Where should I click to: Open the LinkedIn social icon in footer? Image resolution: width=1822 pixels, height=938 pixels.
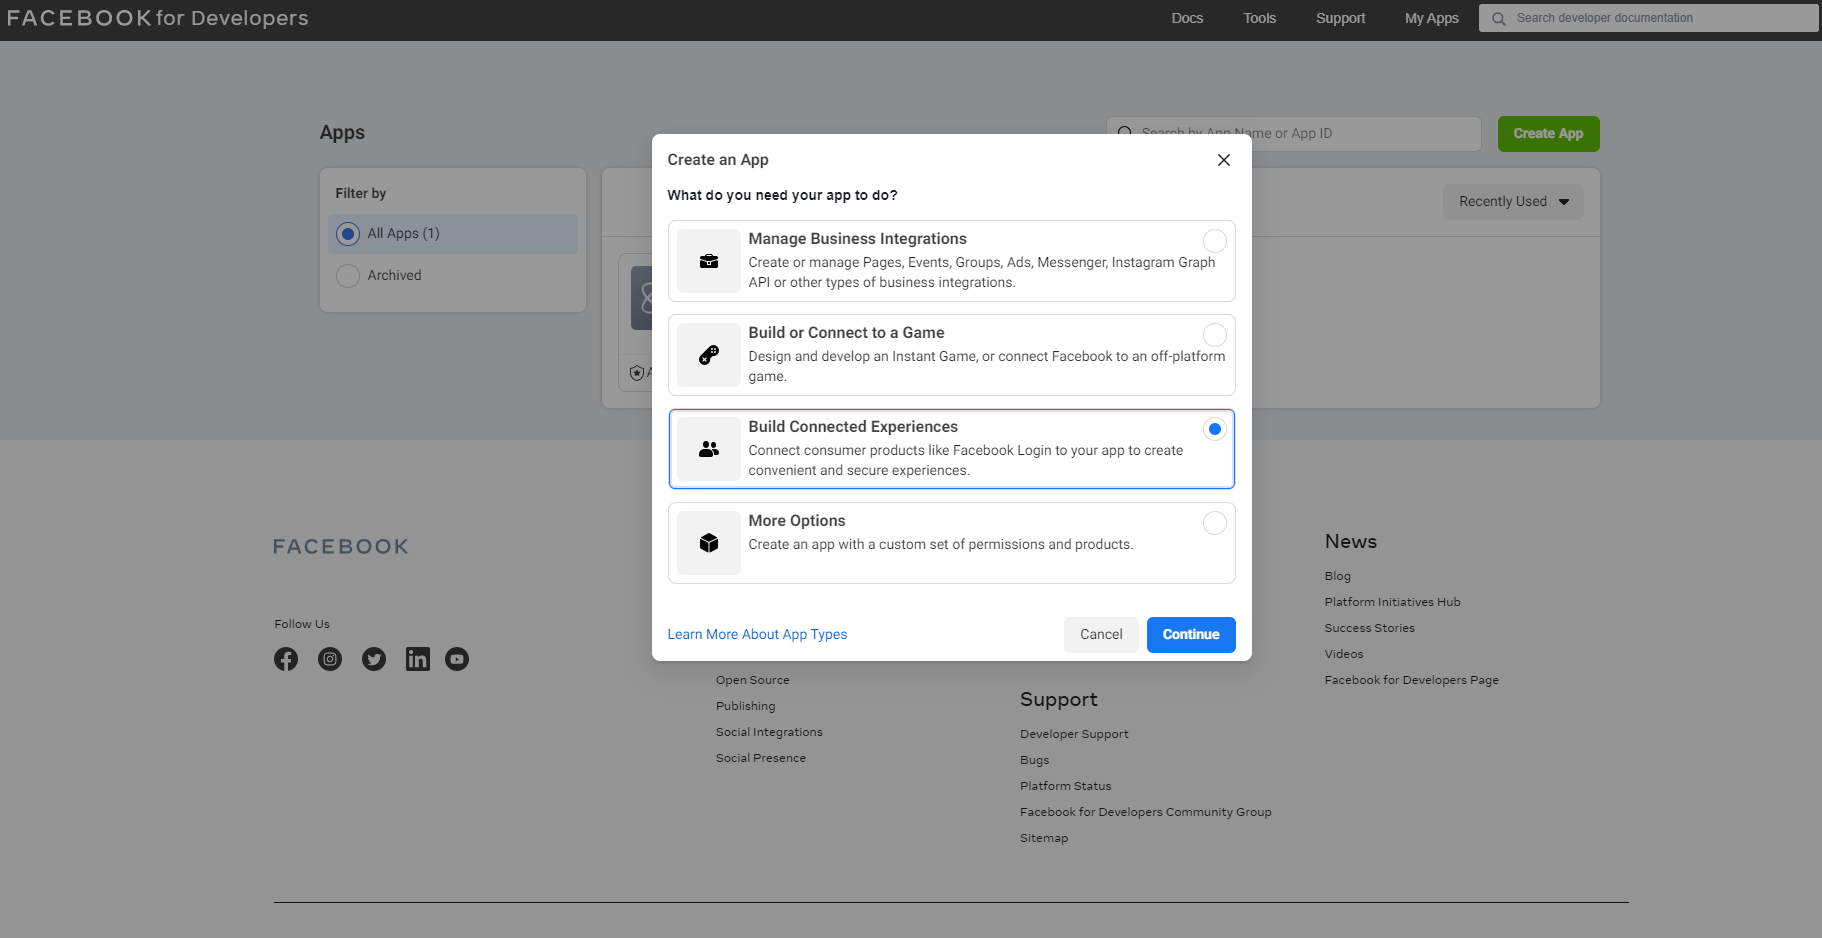[418, 659]
